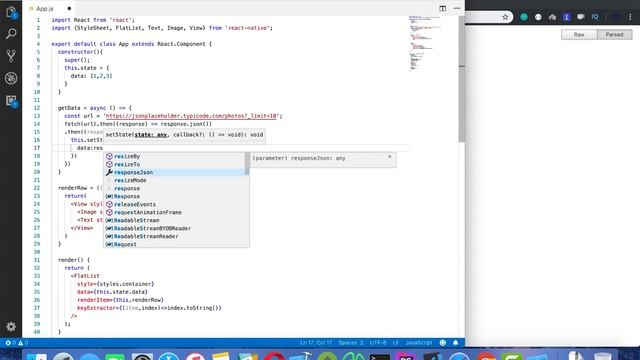Open the Search view in the activity bar
Screen dimensions: 640x360
(11, 33)
